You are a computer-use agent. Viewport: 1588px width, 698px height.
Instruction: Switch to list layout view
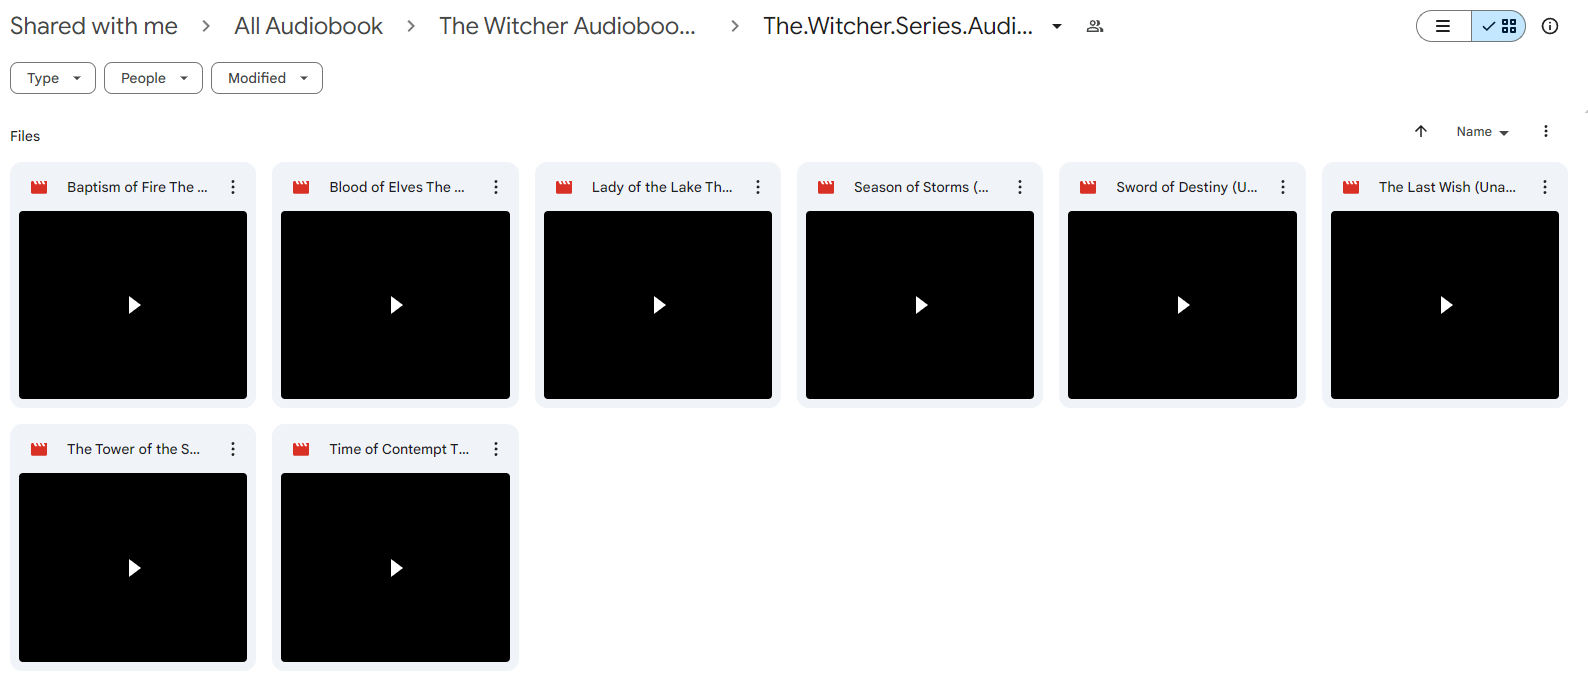coord(1443,26)
